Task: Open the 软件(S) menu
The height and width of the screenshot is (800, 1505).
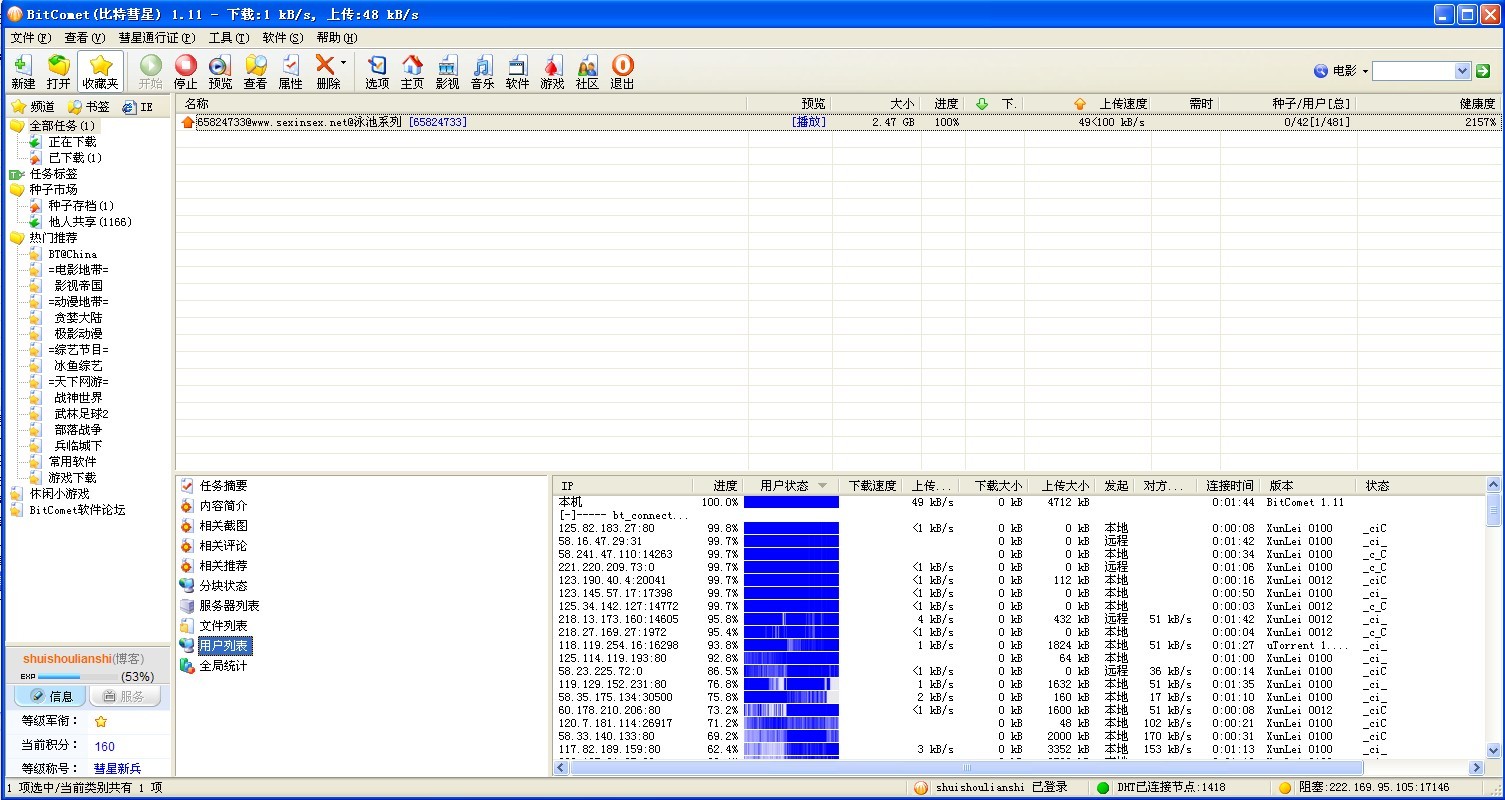Action: 282,38
